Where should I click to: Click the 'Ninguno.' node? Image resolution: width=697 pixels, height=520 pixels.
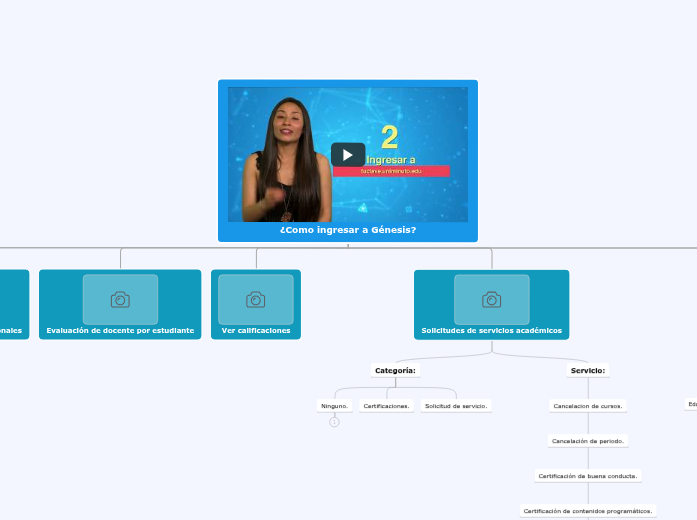click(x=334, y=406)
